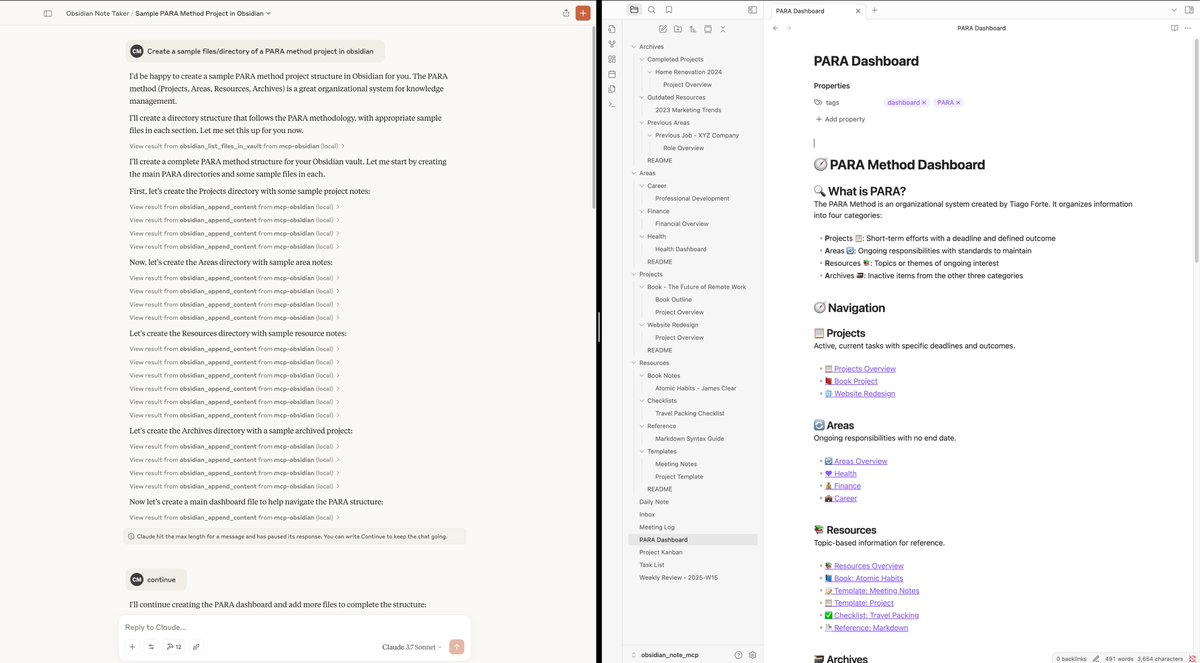Open quick switcher ribbon icon in Obsidian
Image resolution: width=1200 pixels, height=663 pixels.
click(x=612, y=29)
